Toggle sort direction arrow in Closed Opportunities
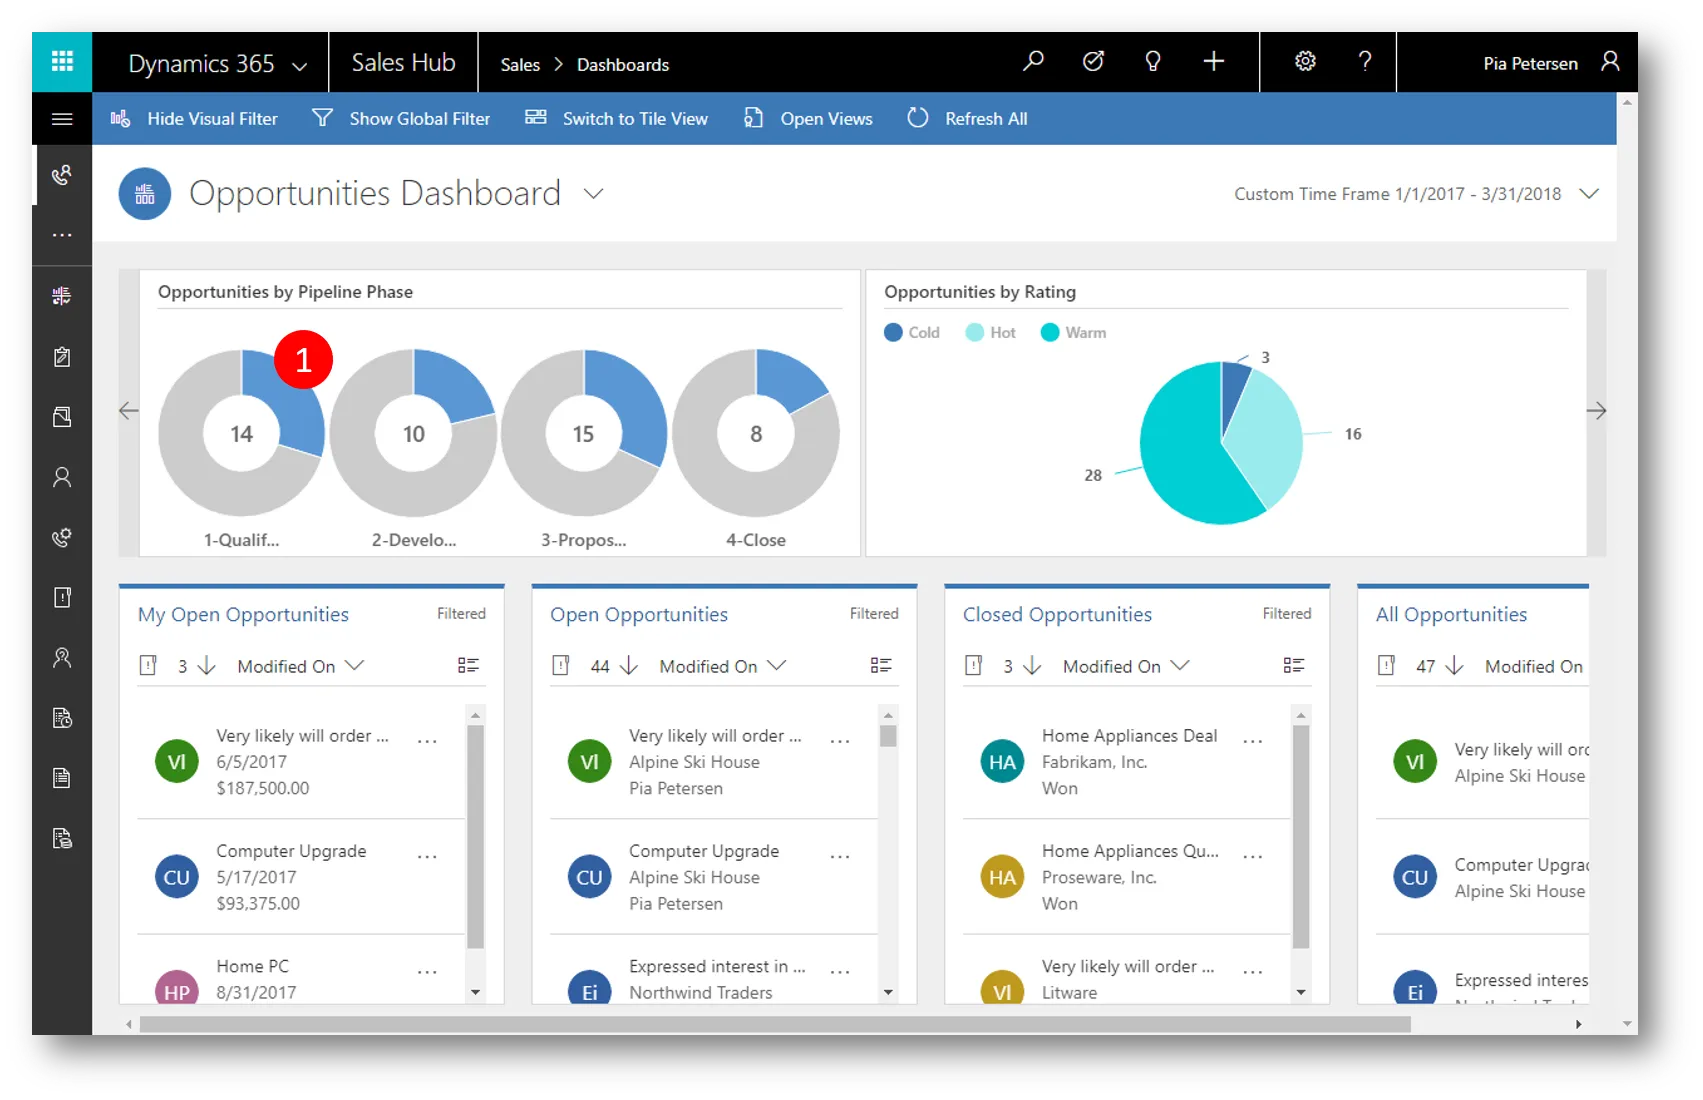1703x1100 pixels. (x=1032, y=666)
